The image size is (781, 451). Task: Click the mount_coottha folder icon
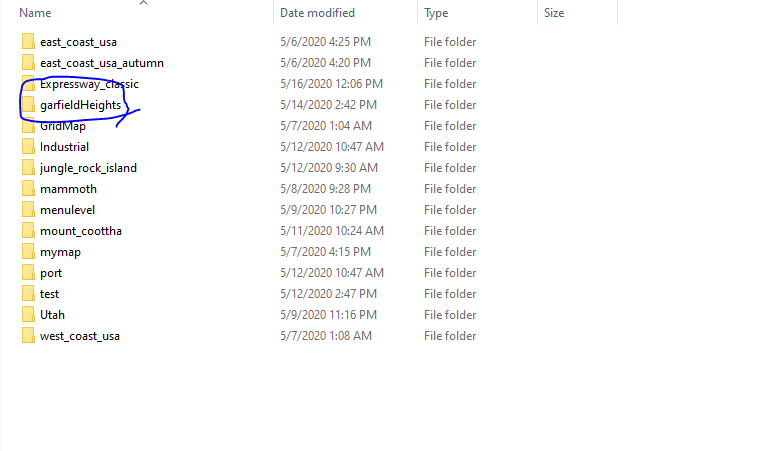tap(28, 231)
